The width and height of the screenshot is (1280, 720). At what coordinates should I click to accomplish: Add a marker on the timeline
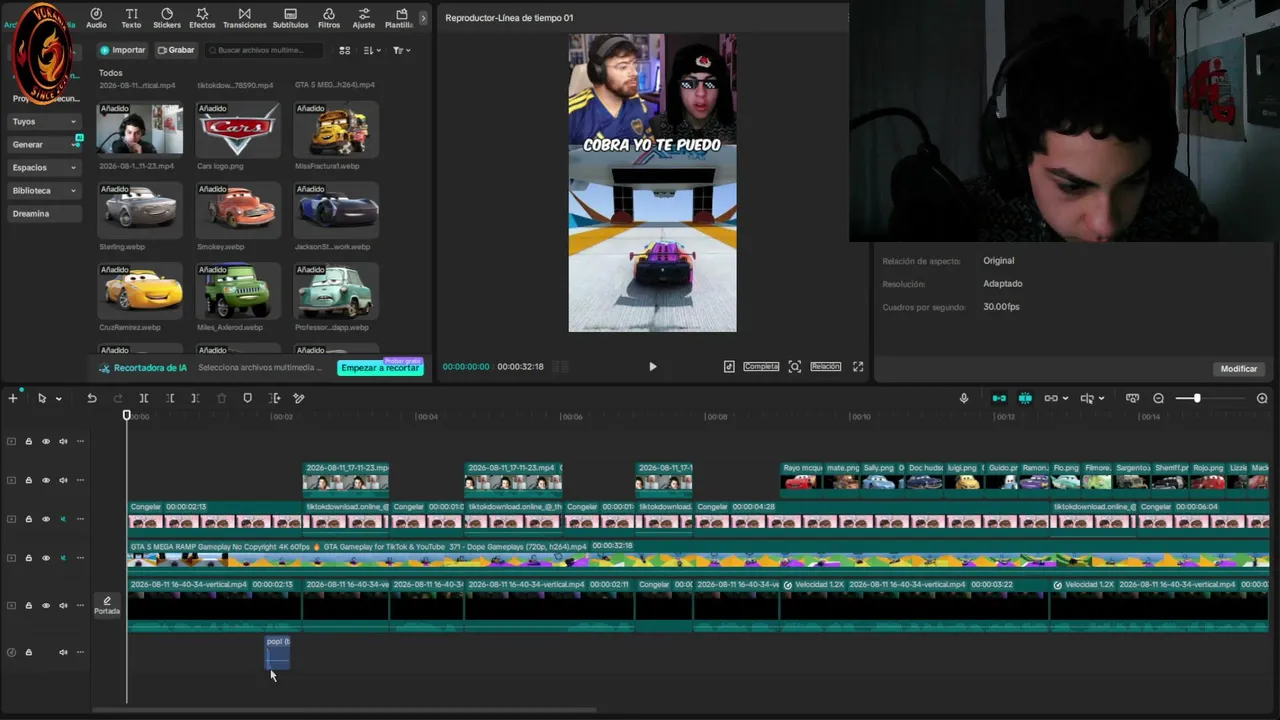click(248, 398)
